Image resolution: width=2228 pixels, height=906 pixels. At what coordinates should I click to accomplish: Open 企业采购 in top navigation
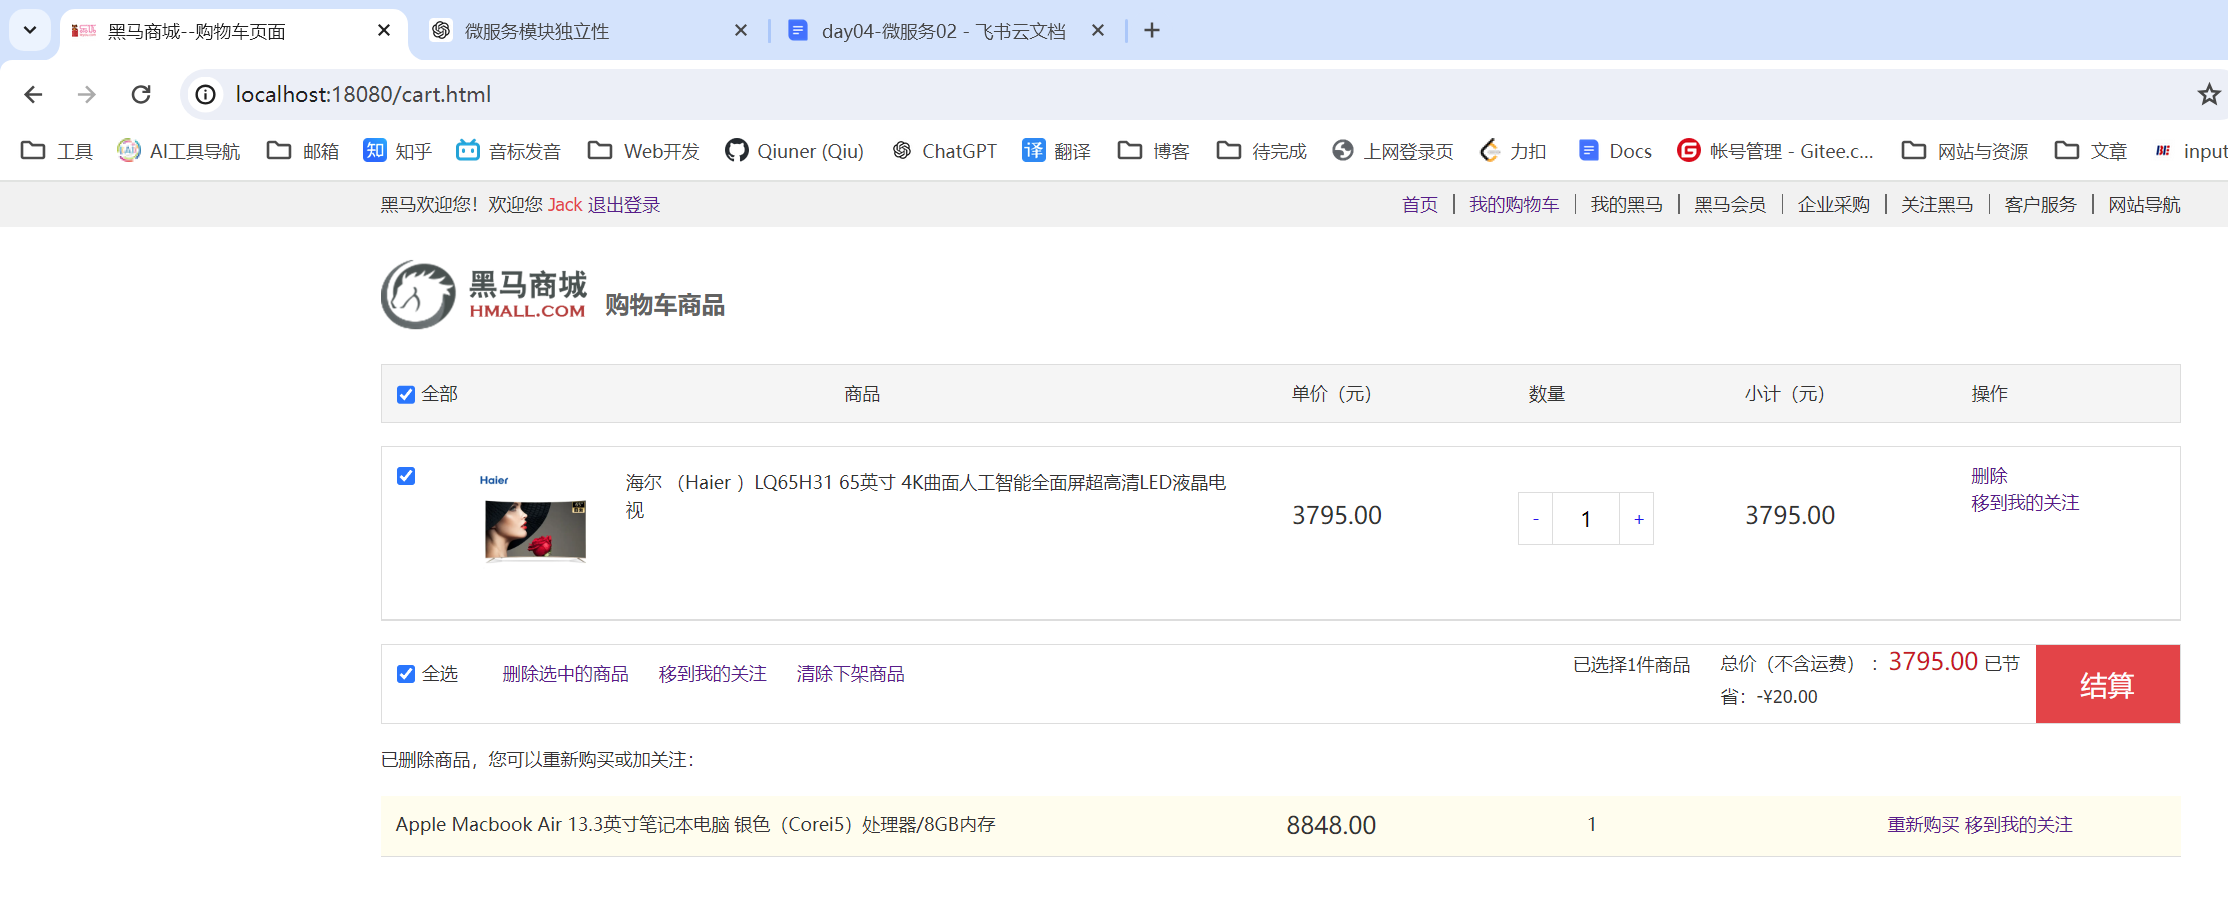pos(1834,205)
